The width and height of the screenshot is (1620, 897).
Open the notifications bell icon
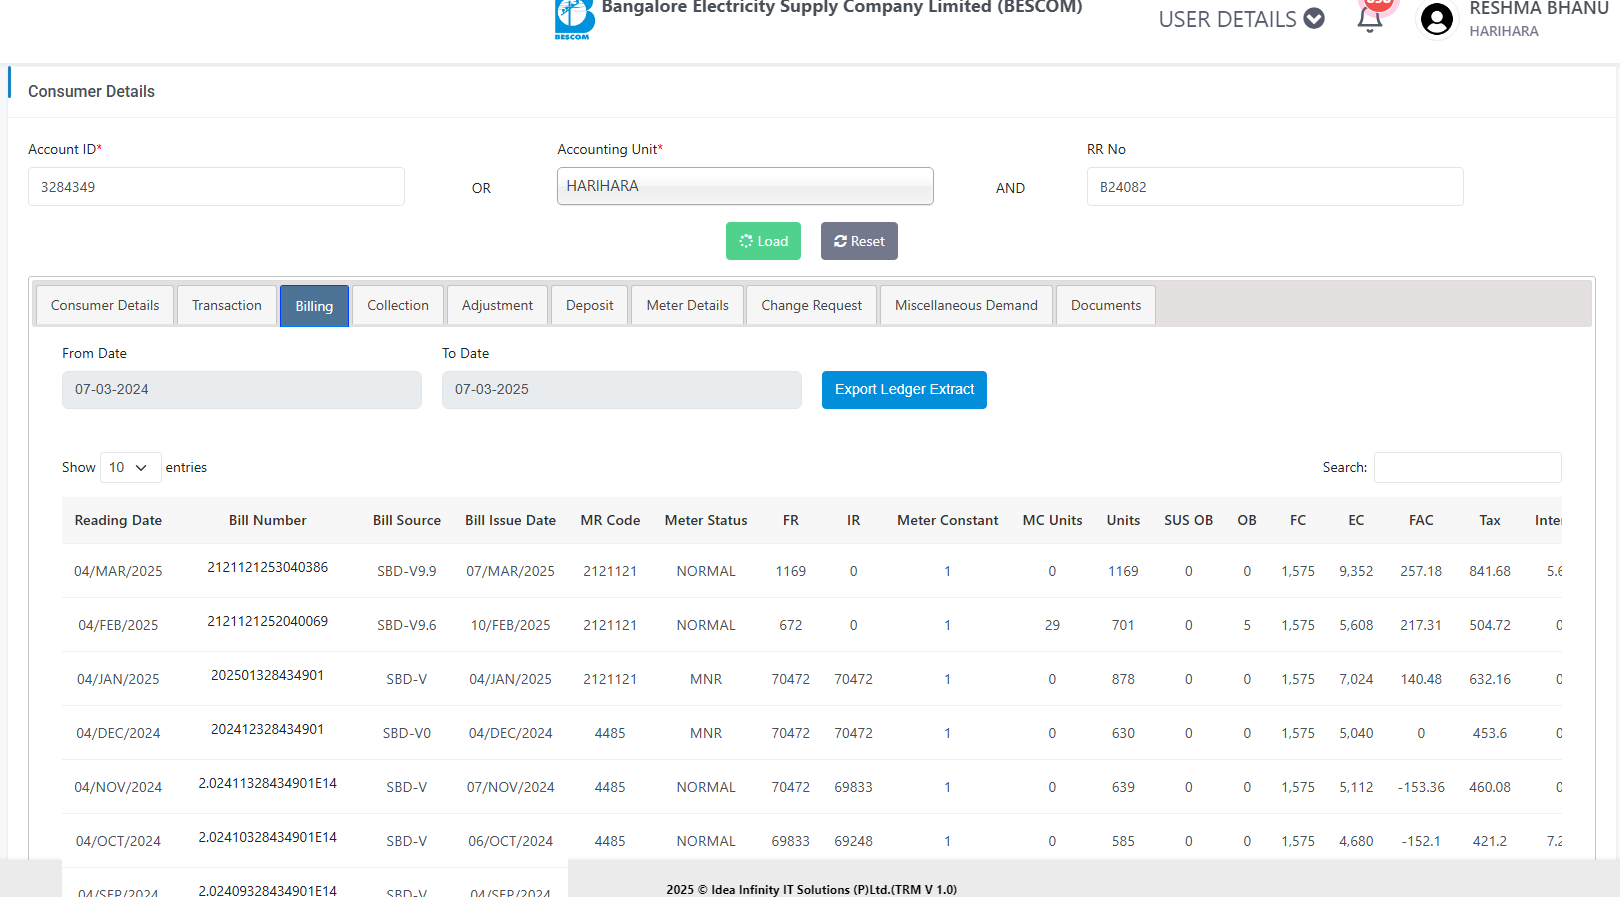pos(1370,19)
